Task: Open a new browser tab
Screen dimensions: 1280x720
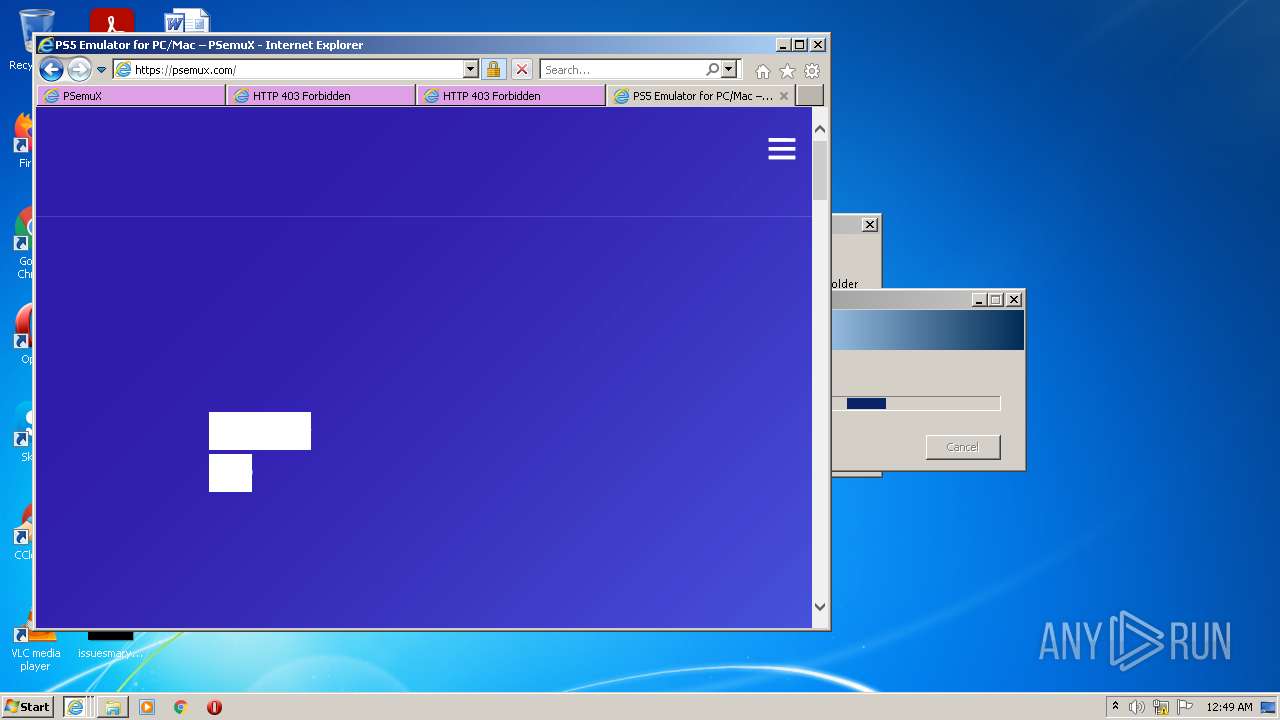Action: 810,96
